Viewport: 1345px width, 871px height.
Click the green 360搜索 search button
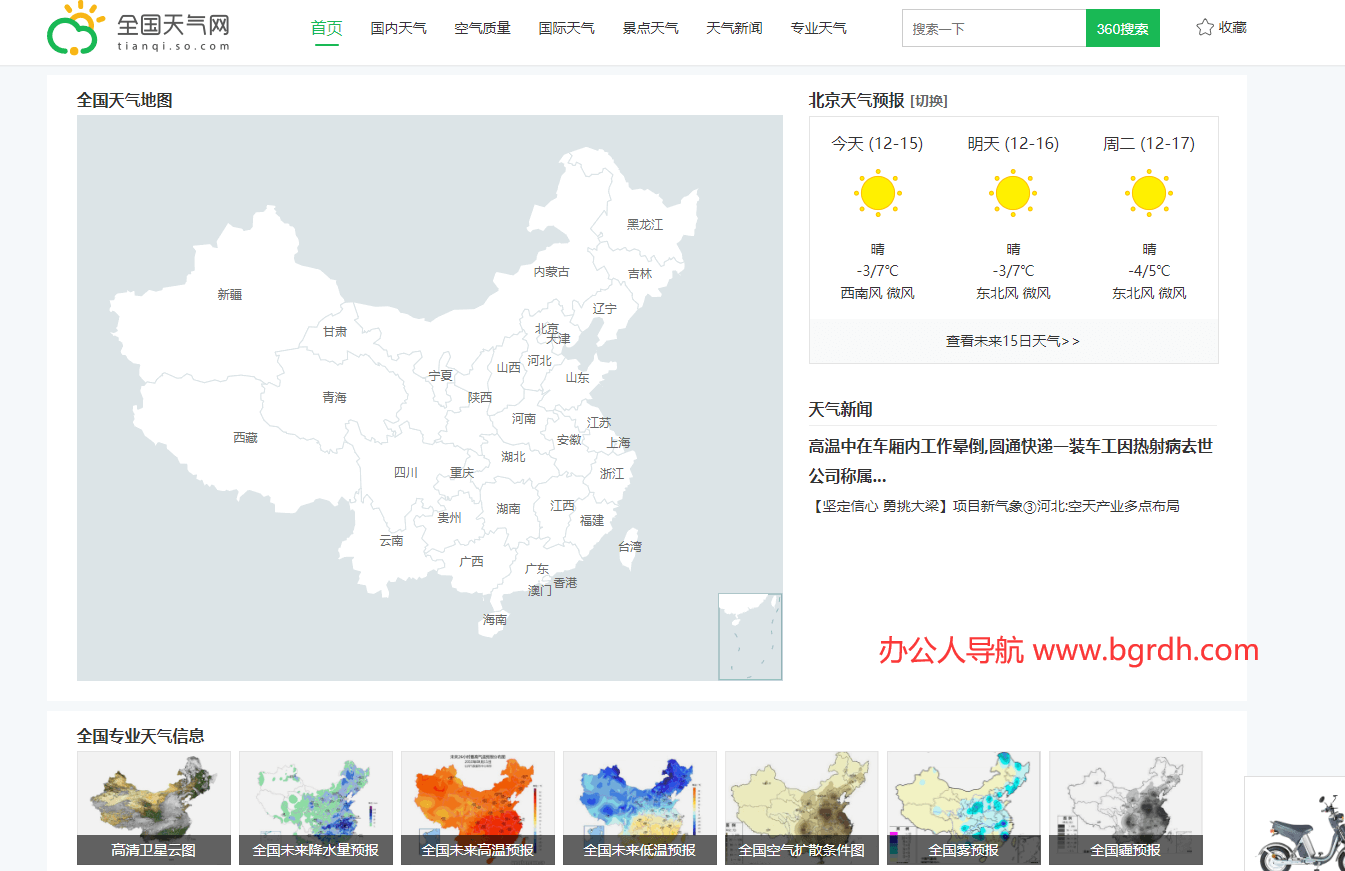pyautogui.click(x=1122, y=28)
